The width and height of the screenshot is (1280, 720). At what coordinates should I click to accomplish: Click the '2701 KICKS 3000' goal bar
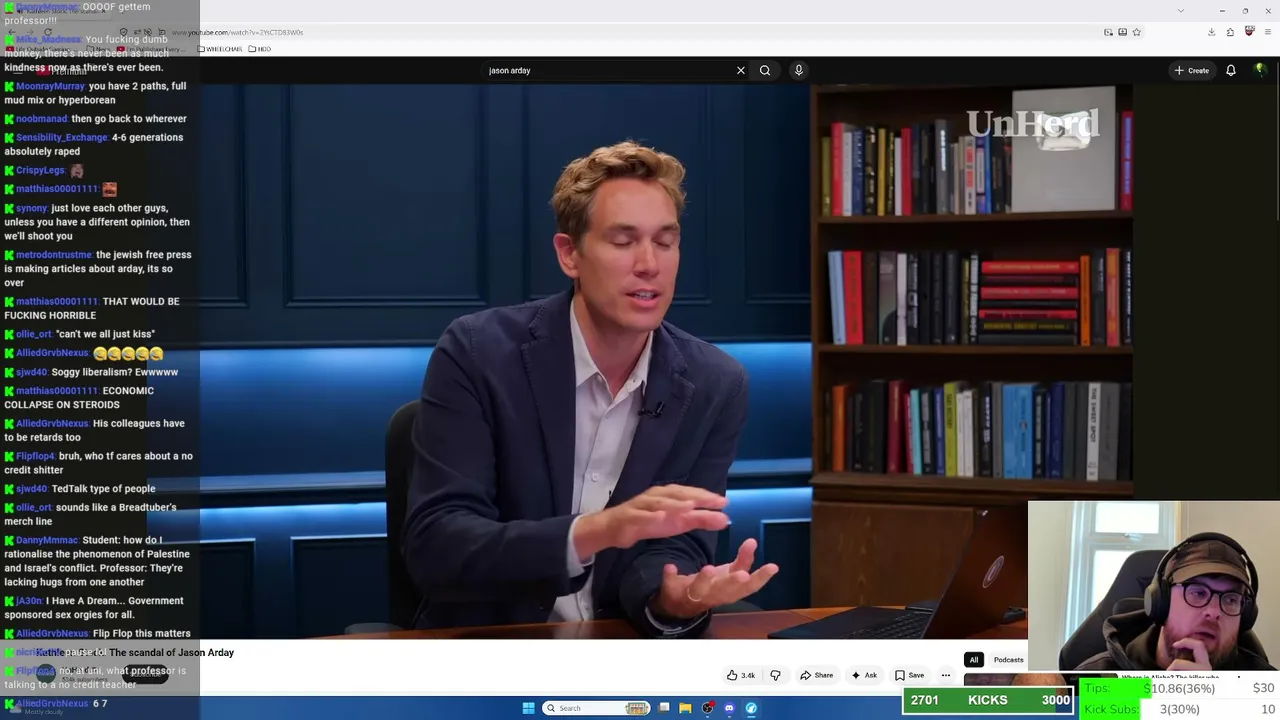tap(988, 700)
